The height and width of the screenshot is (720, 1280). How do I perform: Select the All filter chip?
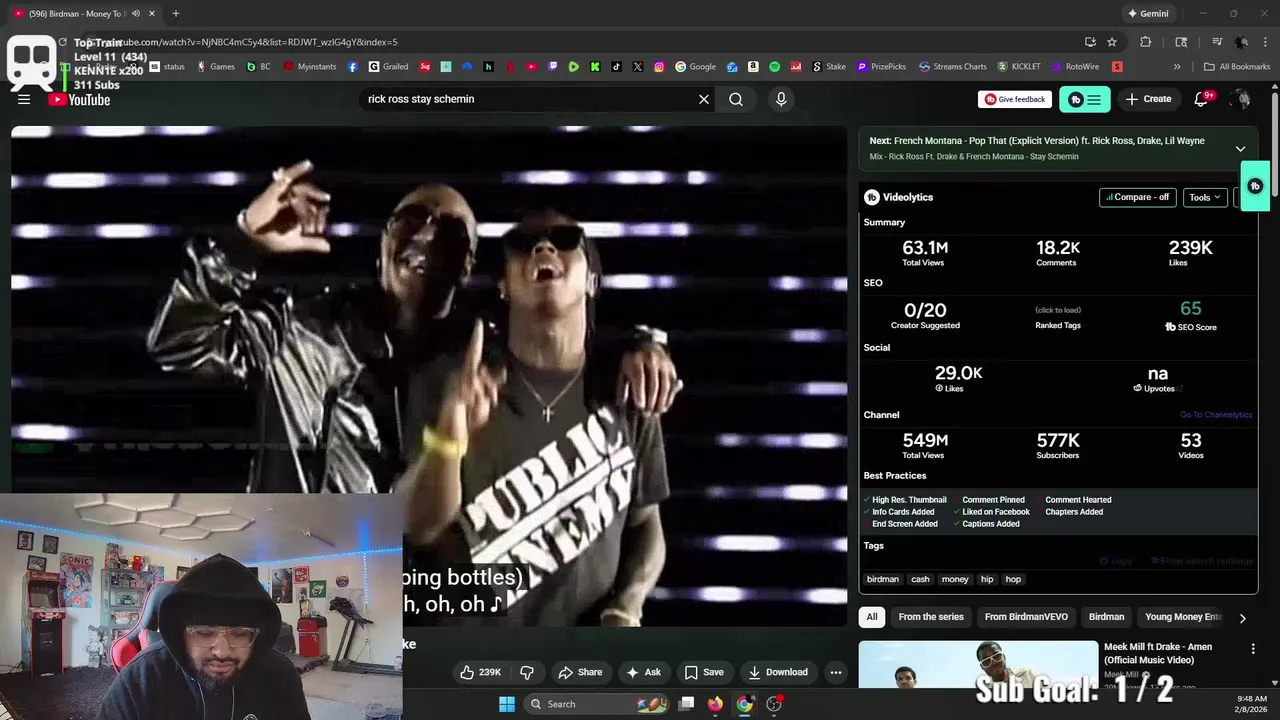point(872,617)
